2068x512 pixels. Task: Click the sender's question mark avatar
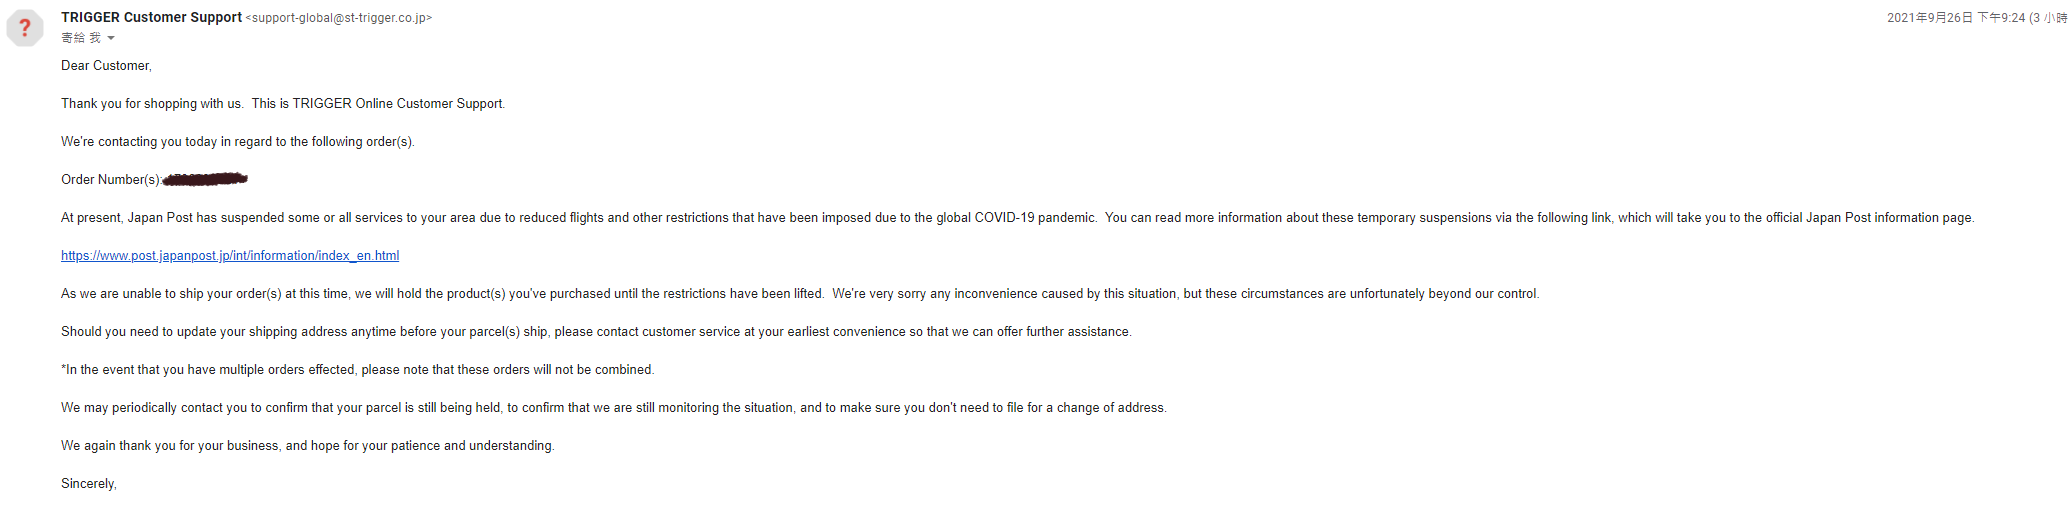click(25, 28)
